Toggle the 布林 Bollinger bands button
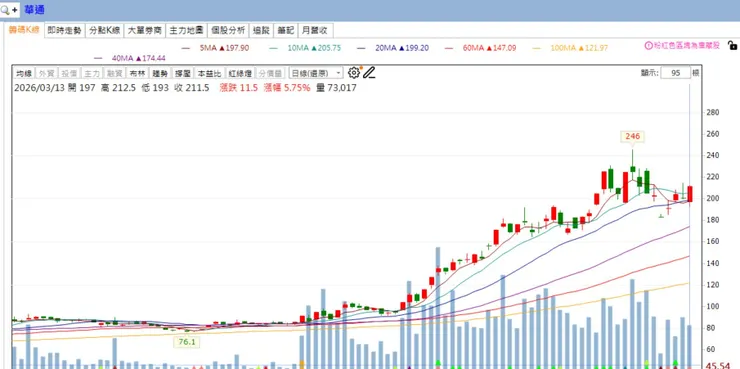740x369 pixels. coord(137,73)
